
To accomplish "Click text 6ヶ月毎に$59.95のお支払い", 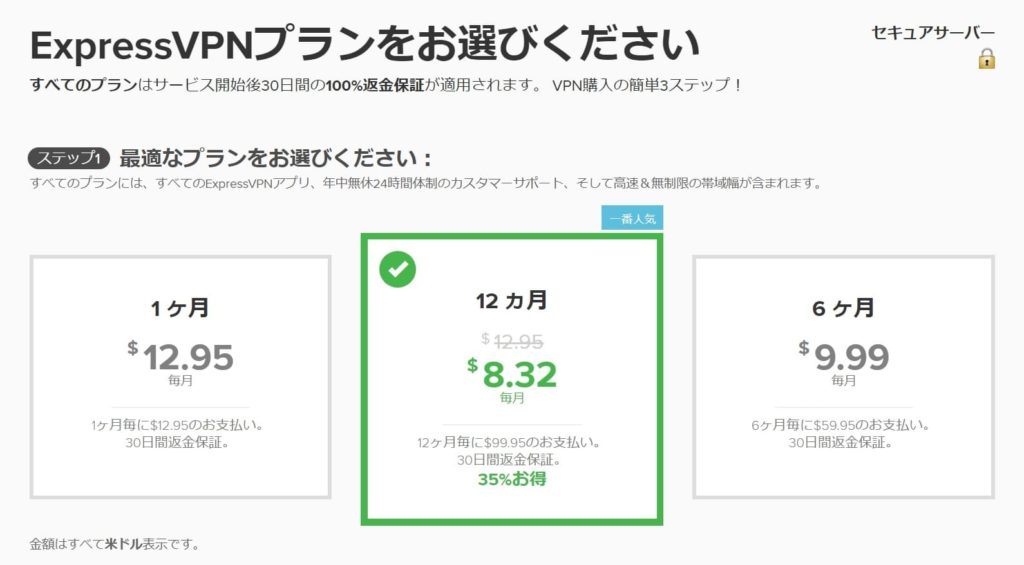I will point(840,425).
